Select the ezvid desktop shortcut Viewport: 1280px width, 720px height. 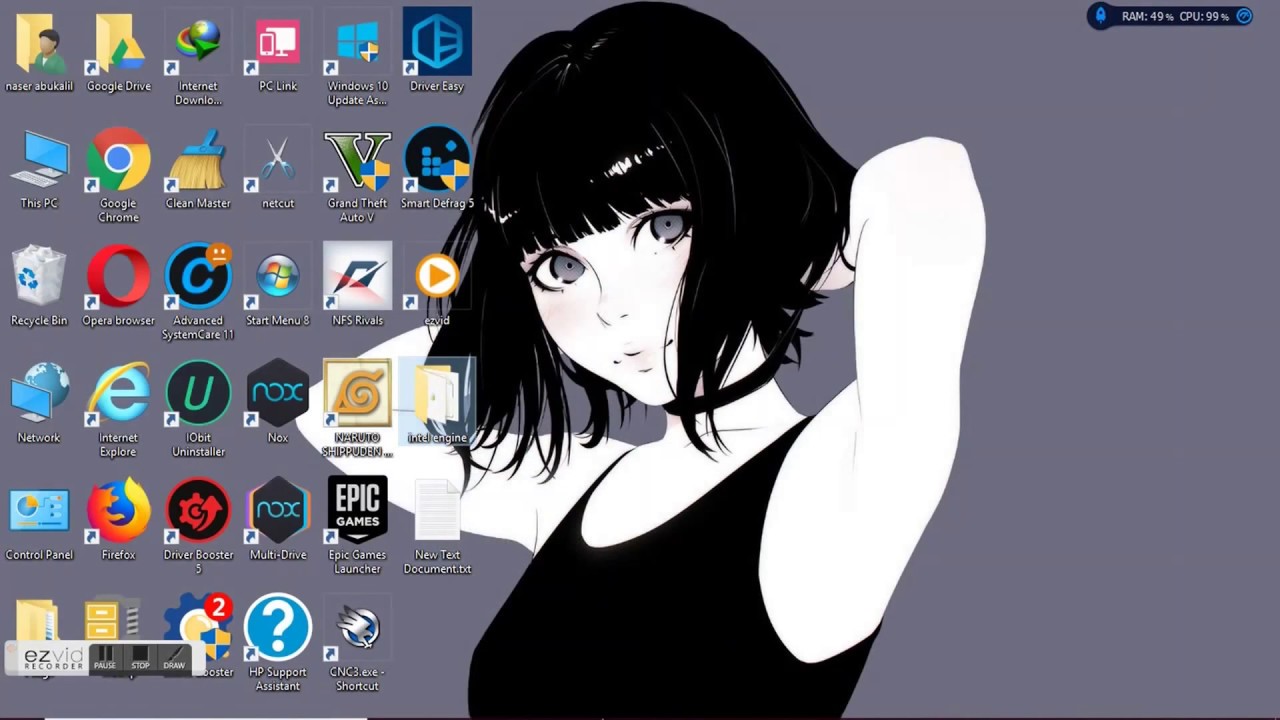coord(437,278)
